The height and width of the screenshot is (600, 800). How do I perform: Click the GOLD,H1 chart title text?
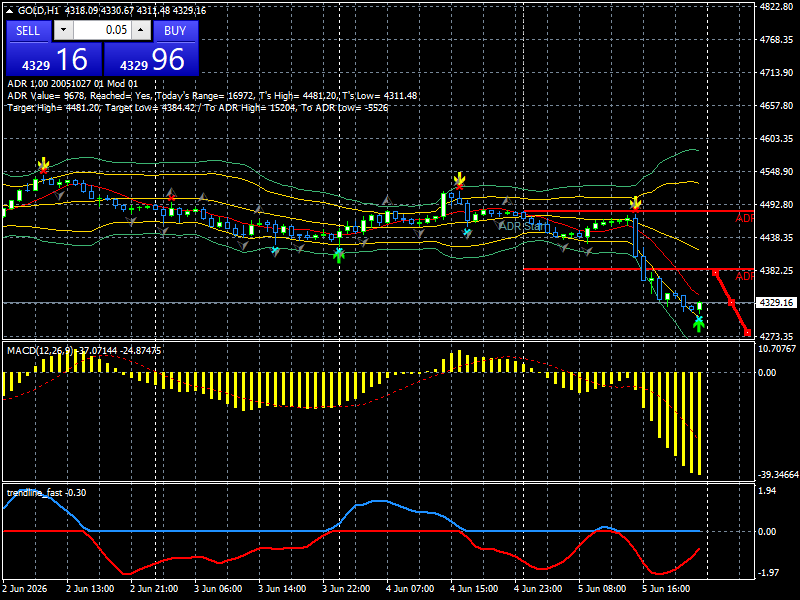pyautogui.click(x=38, y=10)
